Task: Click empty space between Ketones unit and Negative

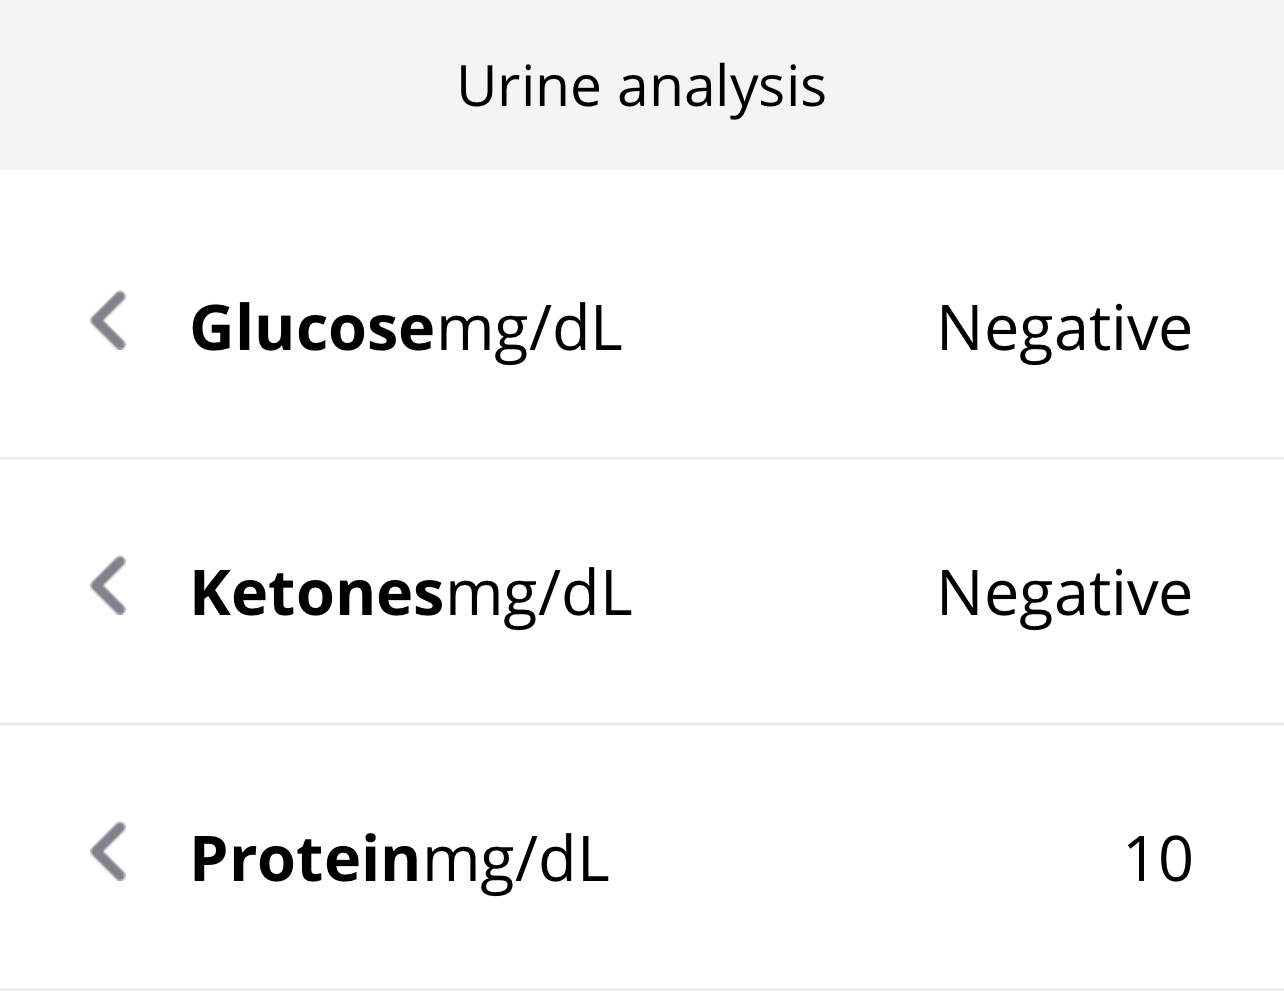Action: [785, 593]
